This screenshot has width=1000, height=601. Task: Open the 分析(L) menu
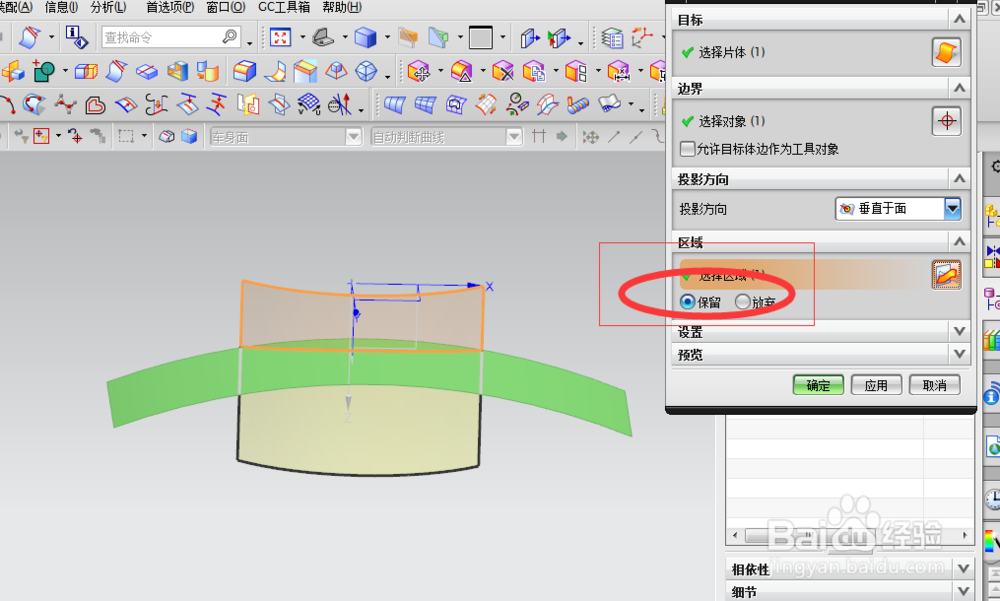coord(108,7)
